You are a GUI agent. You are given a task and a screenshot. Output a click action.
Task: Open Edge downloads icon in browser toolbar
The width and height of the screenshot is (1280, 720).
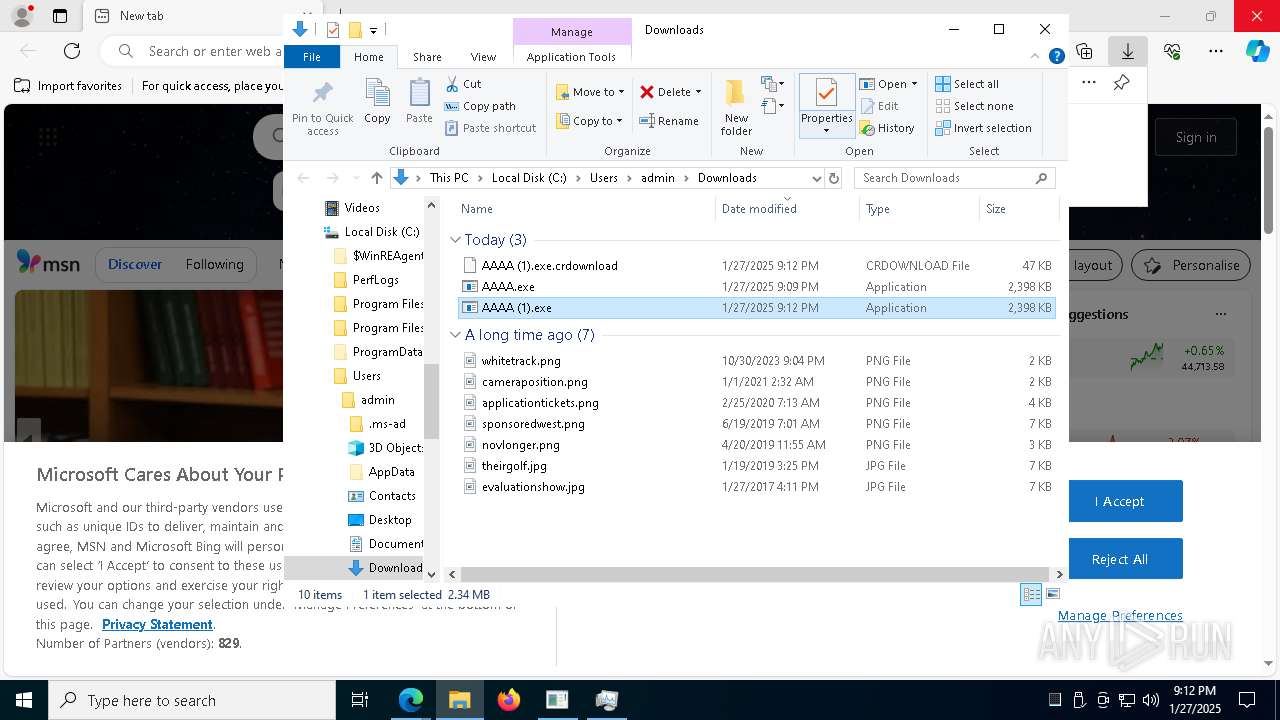[x=1128, y=51]
